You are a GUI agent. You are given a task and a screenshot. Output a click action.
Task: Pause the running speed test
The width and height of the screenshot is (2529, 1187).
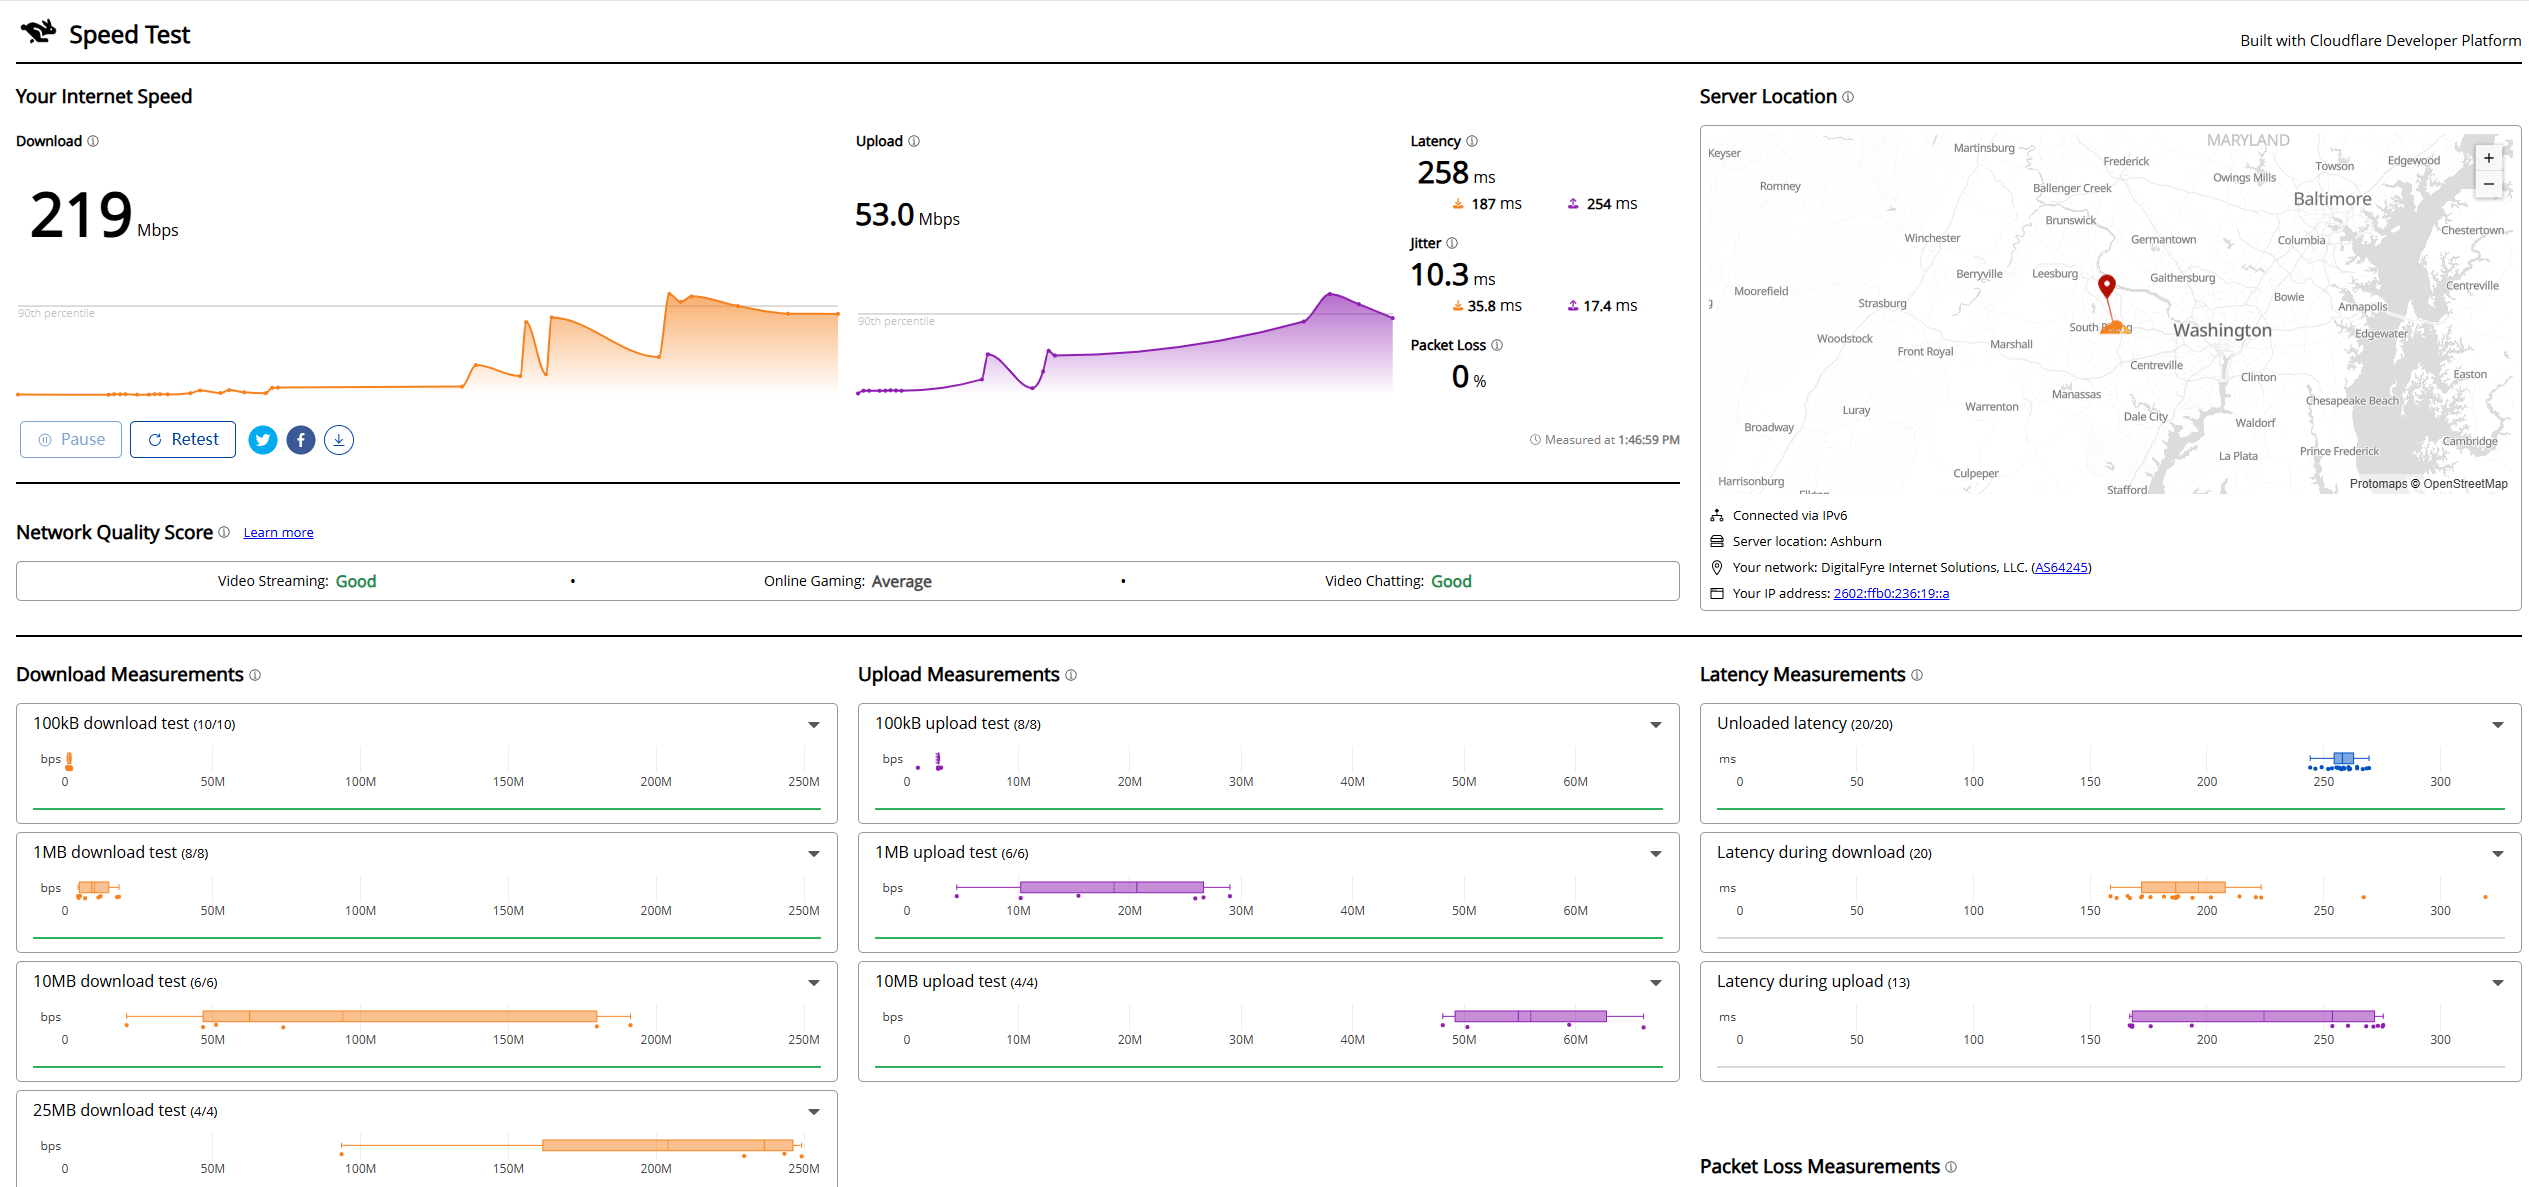pyautogui.click(x=71, y=440)
